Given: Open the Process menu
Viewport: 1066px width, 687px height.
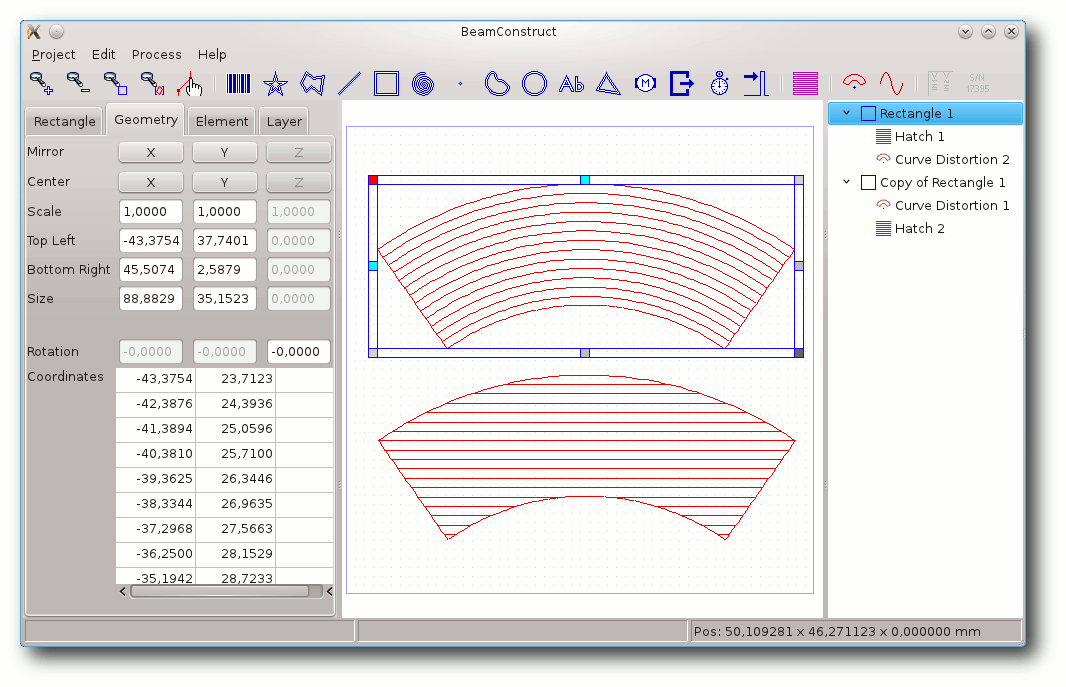Looking at the screenshot, I should 156,54.
